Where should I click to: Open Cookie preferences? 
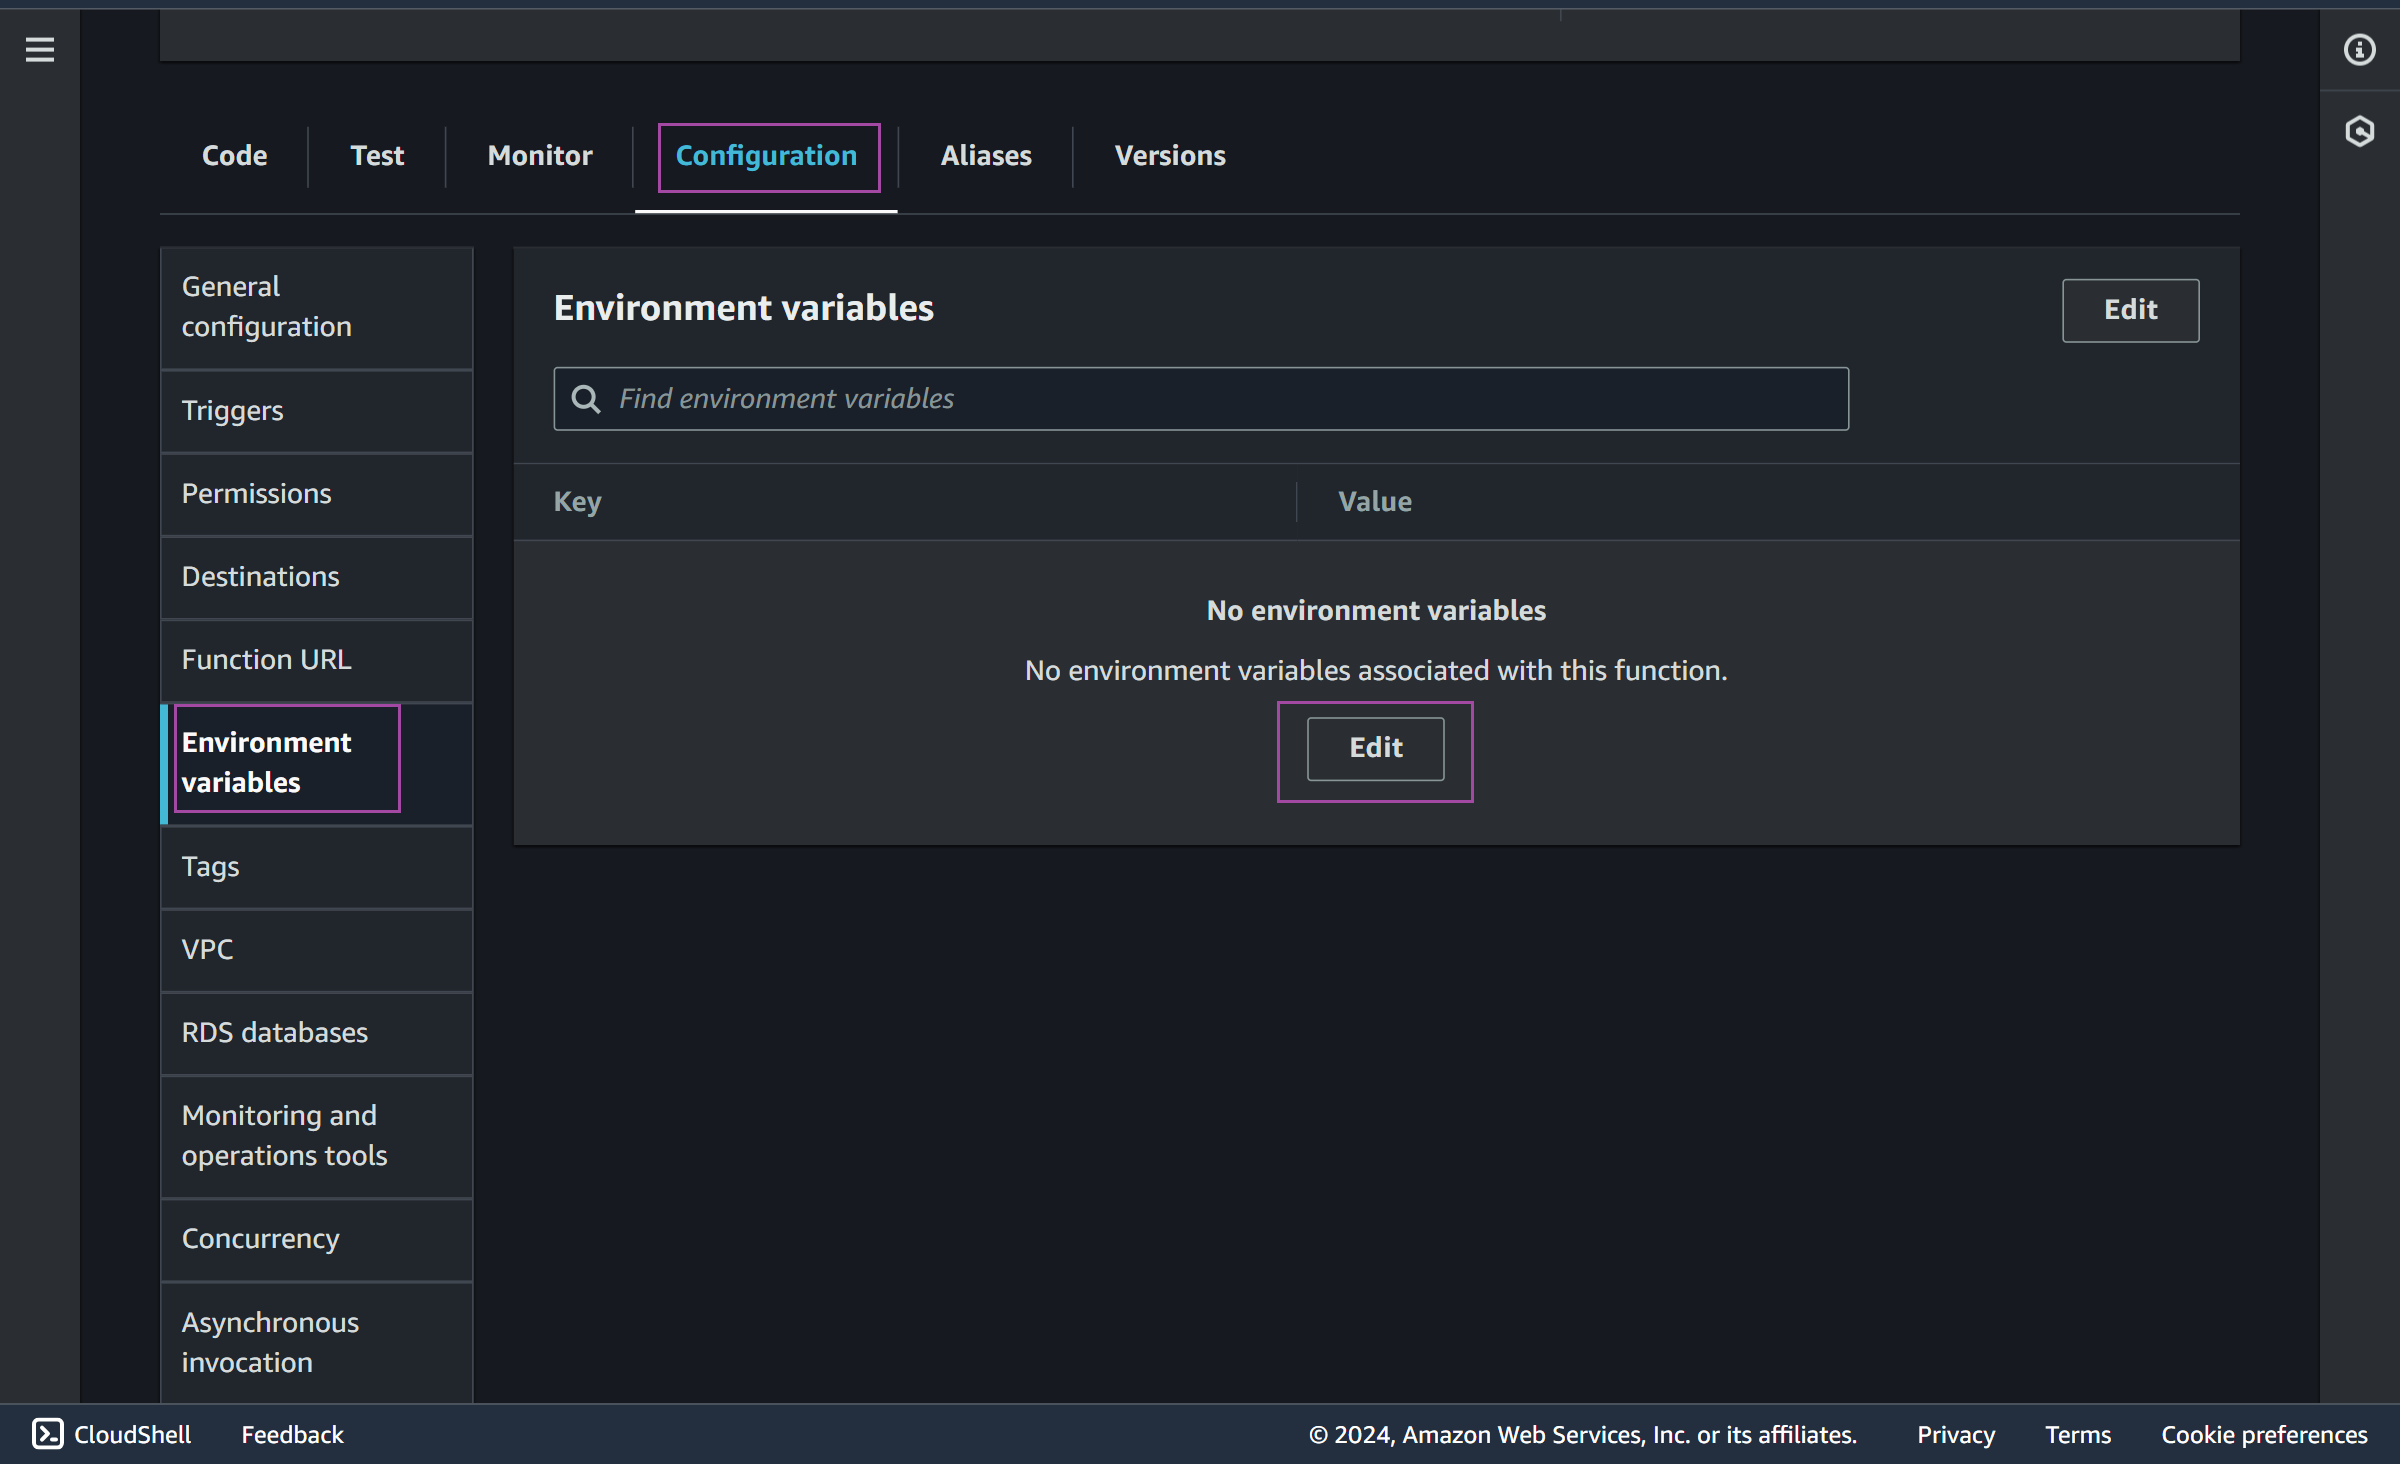point(2263,1434)
